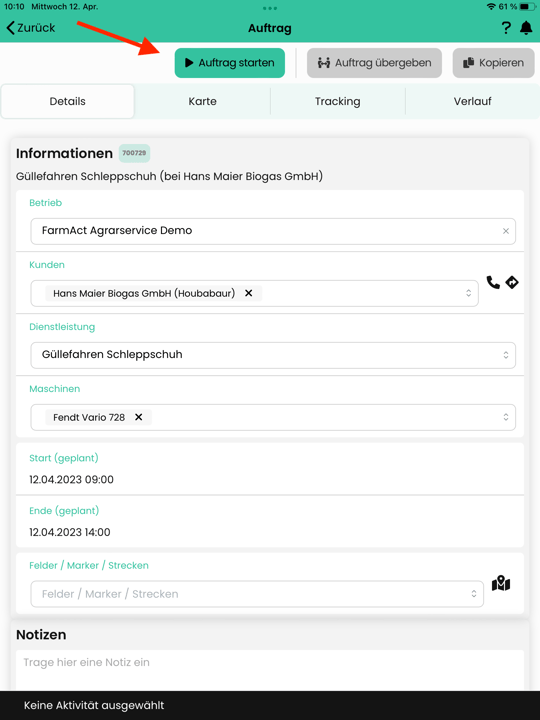Open the map icon beside Felder field

tap(501, 584)
